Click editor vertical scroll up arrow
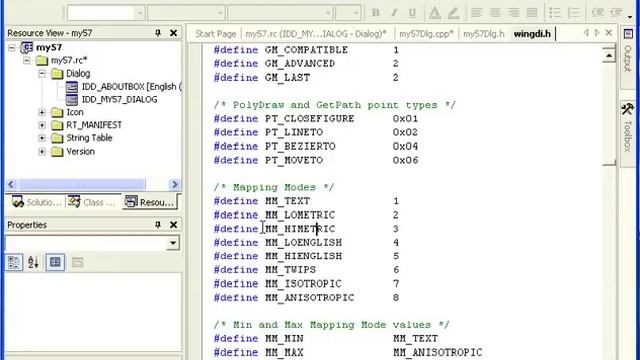Viewport: 640px width, 360px height. [609, 55]
